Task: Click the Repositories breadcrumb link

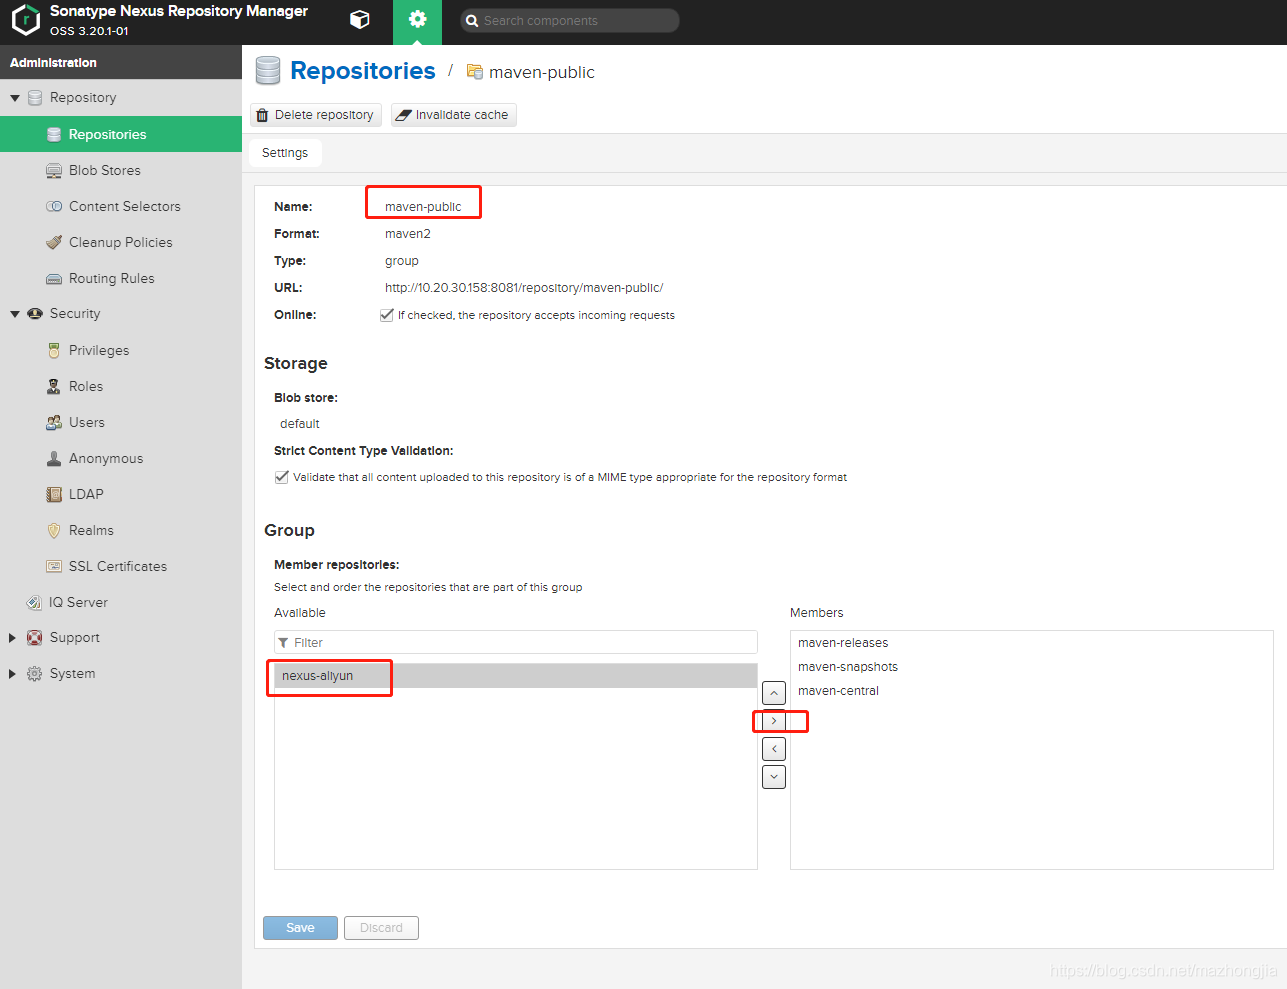Action: click(363, 71)
